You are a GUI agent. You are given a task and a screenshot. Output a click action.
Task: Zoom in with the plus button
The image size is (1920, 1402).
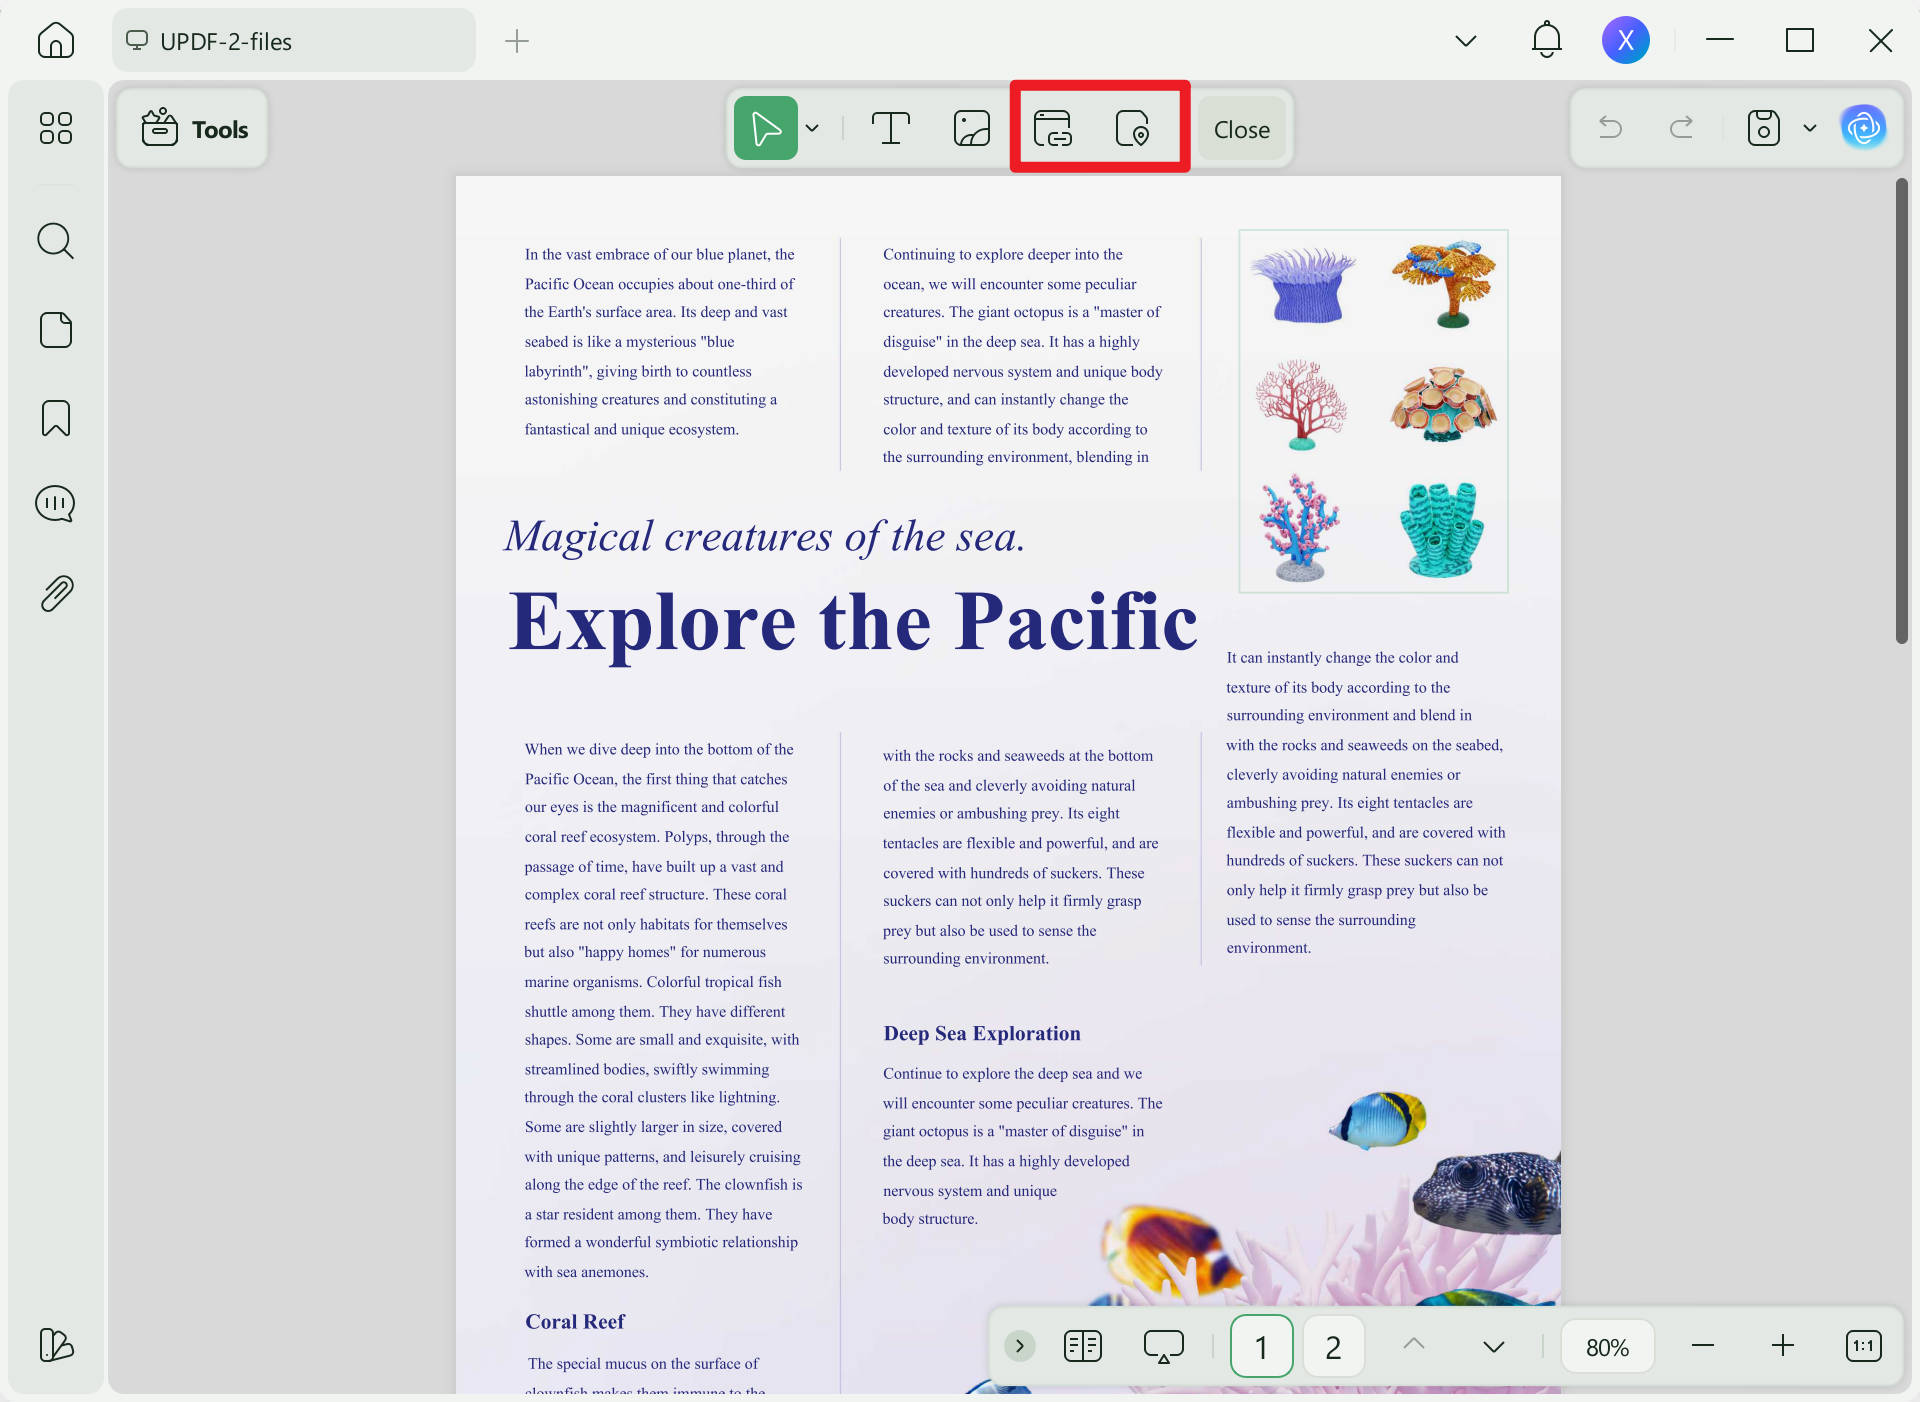(1783, 1346)
